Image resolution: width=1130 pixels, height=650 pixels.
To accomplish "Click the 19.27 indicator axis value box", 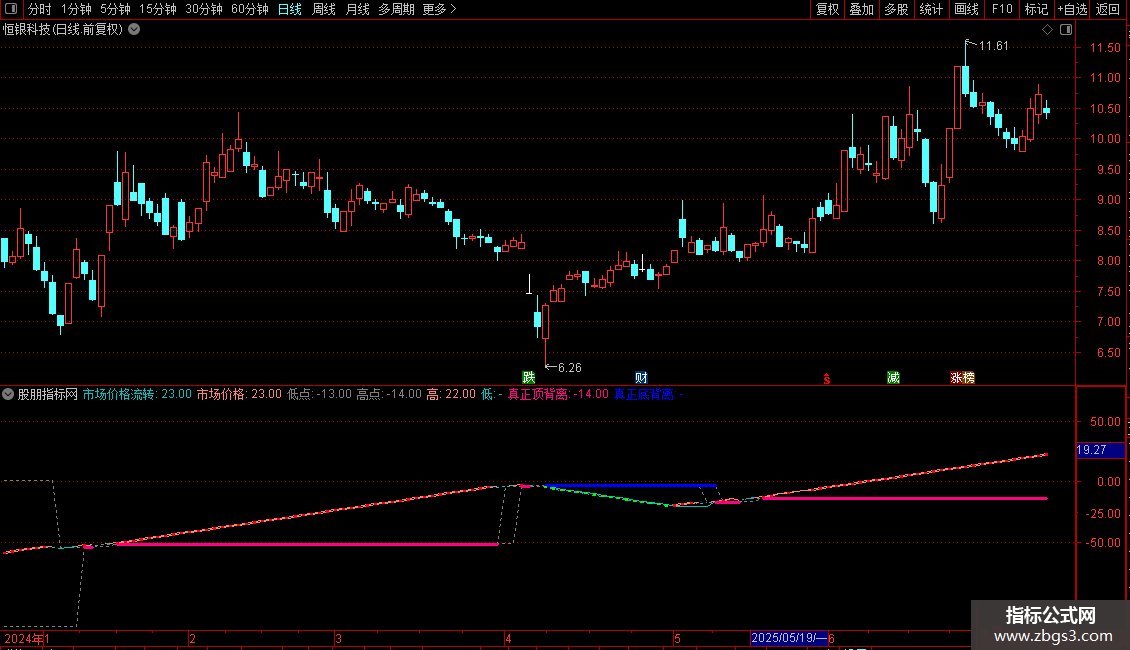I will [1100, 450].
